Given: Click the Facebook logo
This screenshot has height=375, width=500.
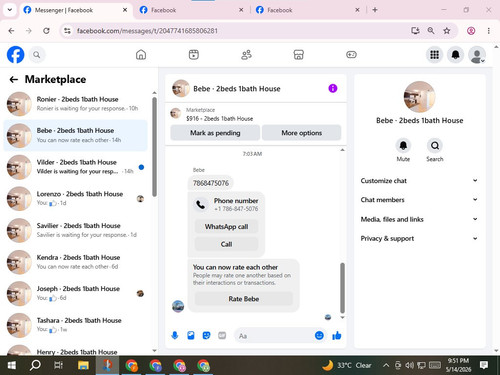Looking at the screenshot, I should (x=15, y=55).
